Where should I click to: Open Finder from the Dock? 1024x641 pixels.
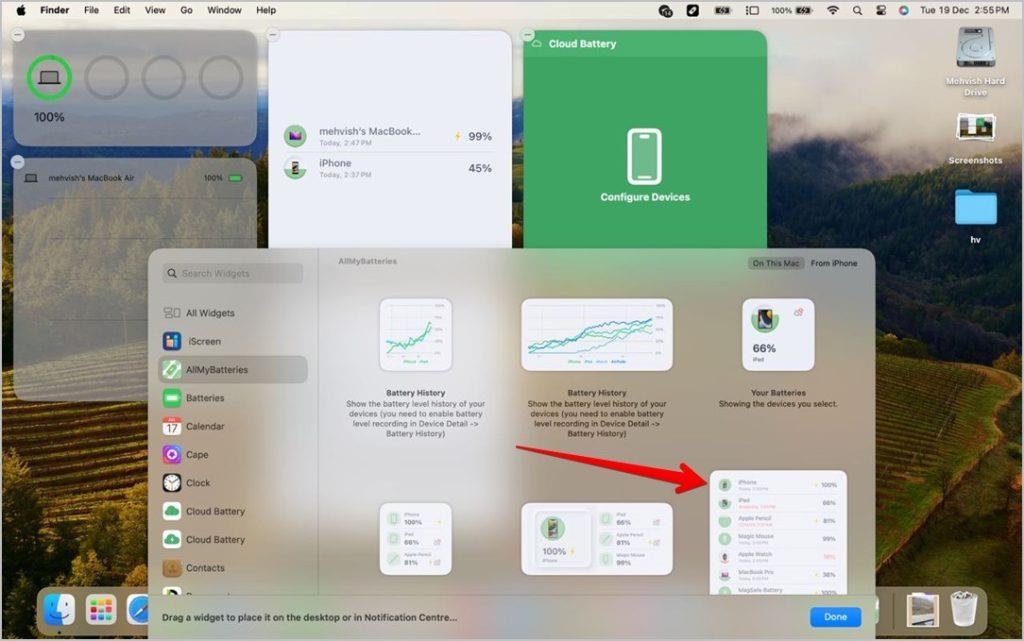pos(59,610)
